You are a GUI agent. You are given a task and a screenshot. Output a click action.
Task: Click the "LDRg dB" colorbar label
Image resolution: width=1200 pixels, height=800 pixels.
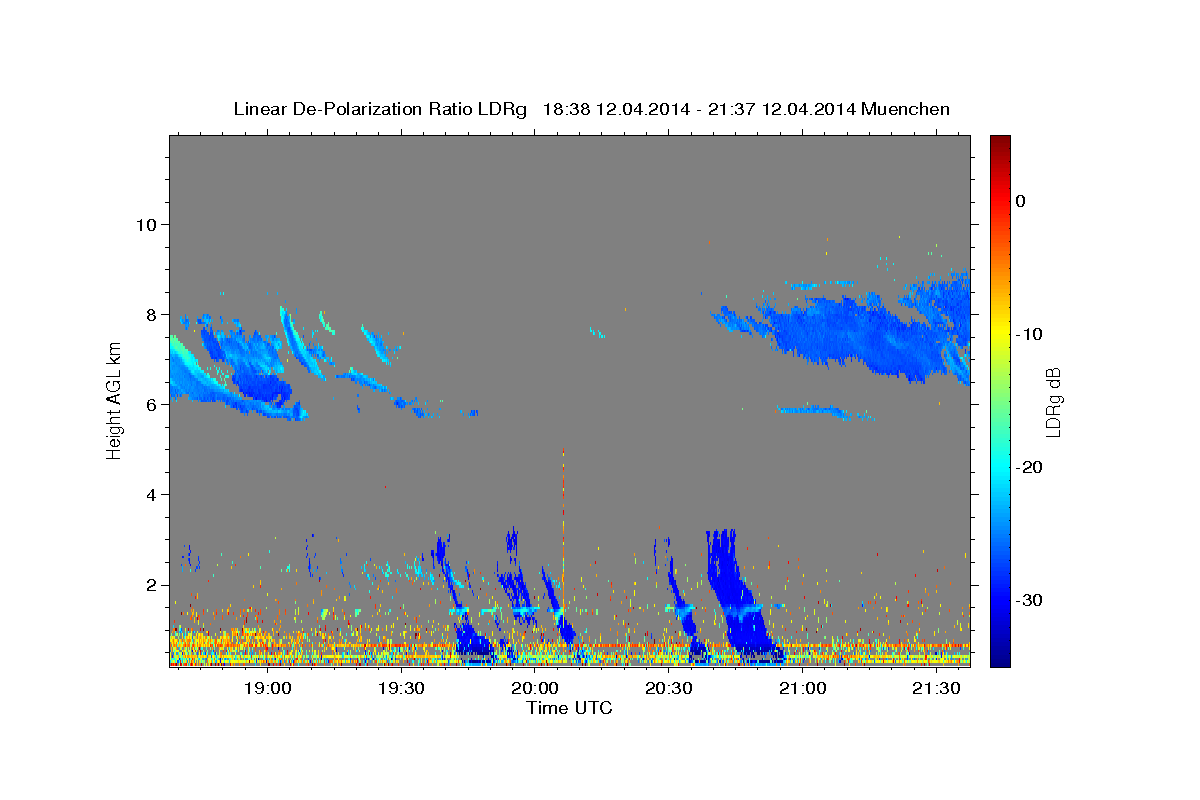point(1053,401)
